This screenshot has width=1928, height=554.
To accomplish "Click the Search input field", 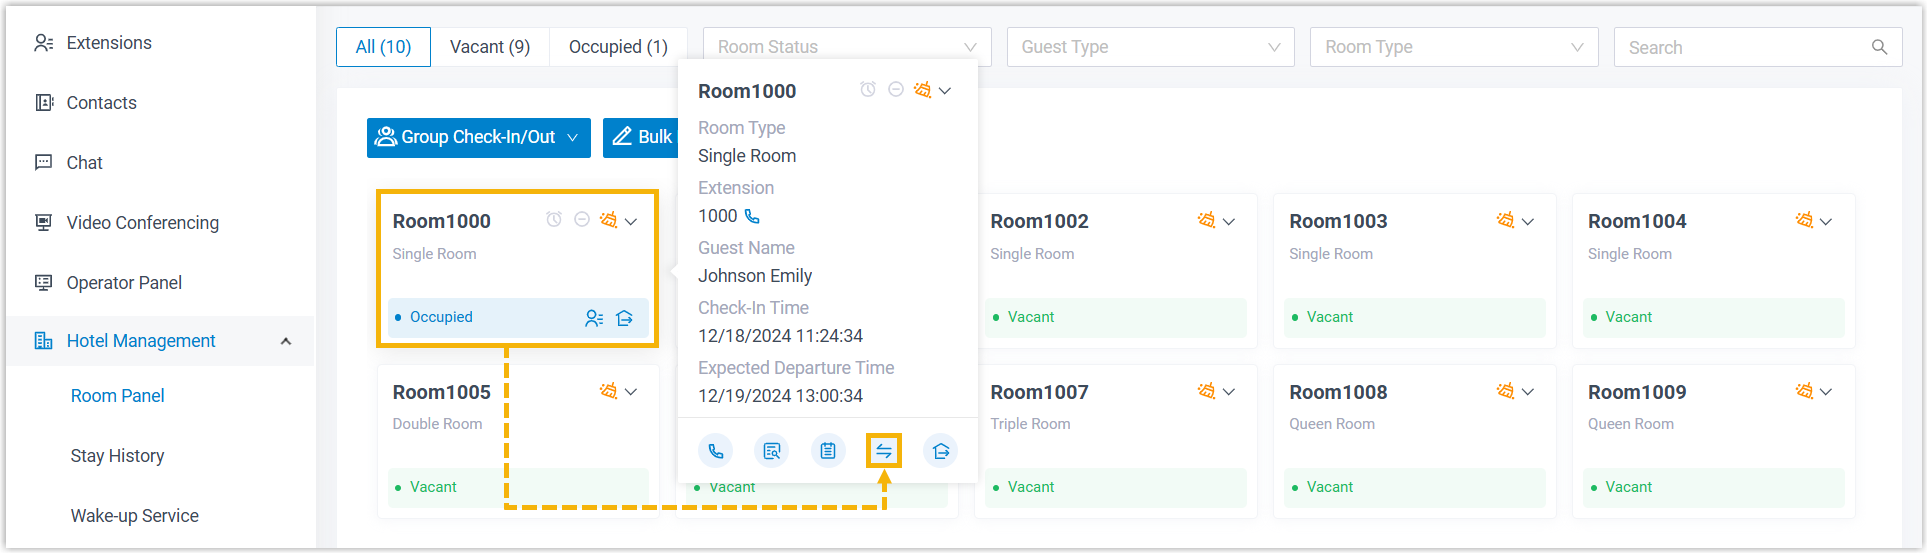I will [1745, 47].
